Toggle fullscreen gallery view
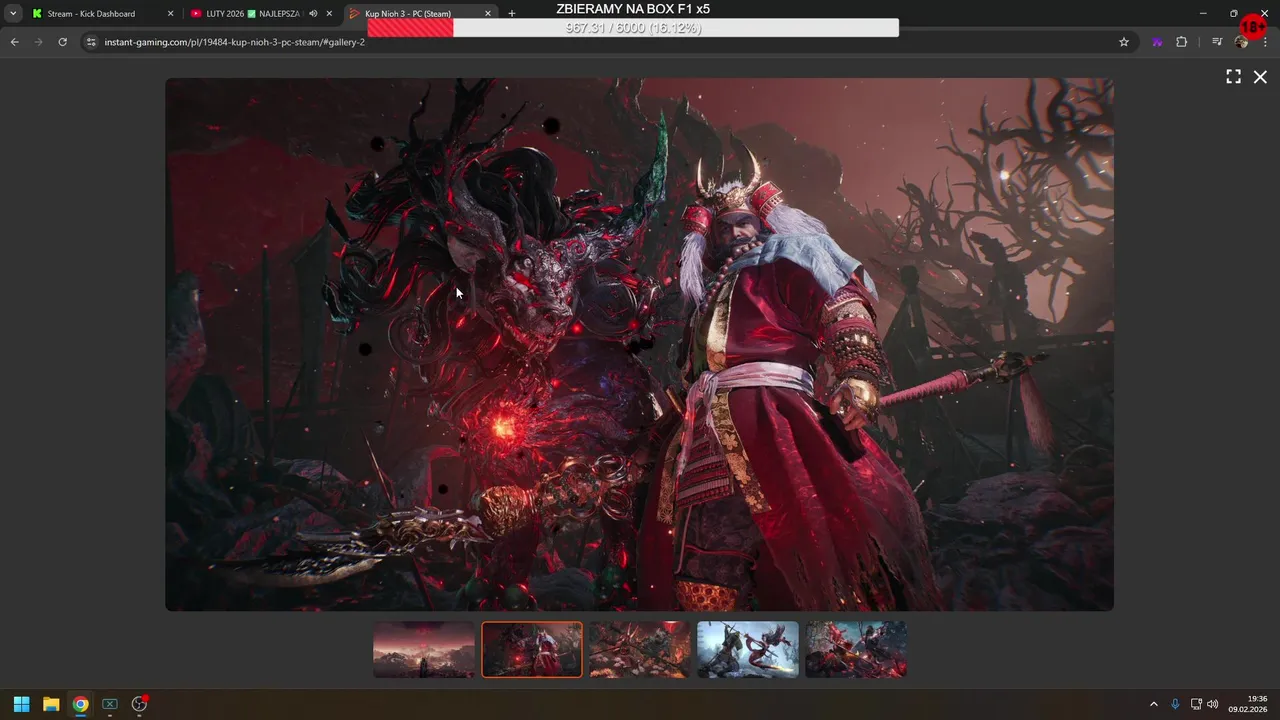The image size is (1280, 720). tap(1234, 77)
